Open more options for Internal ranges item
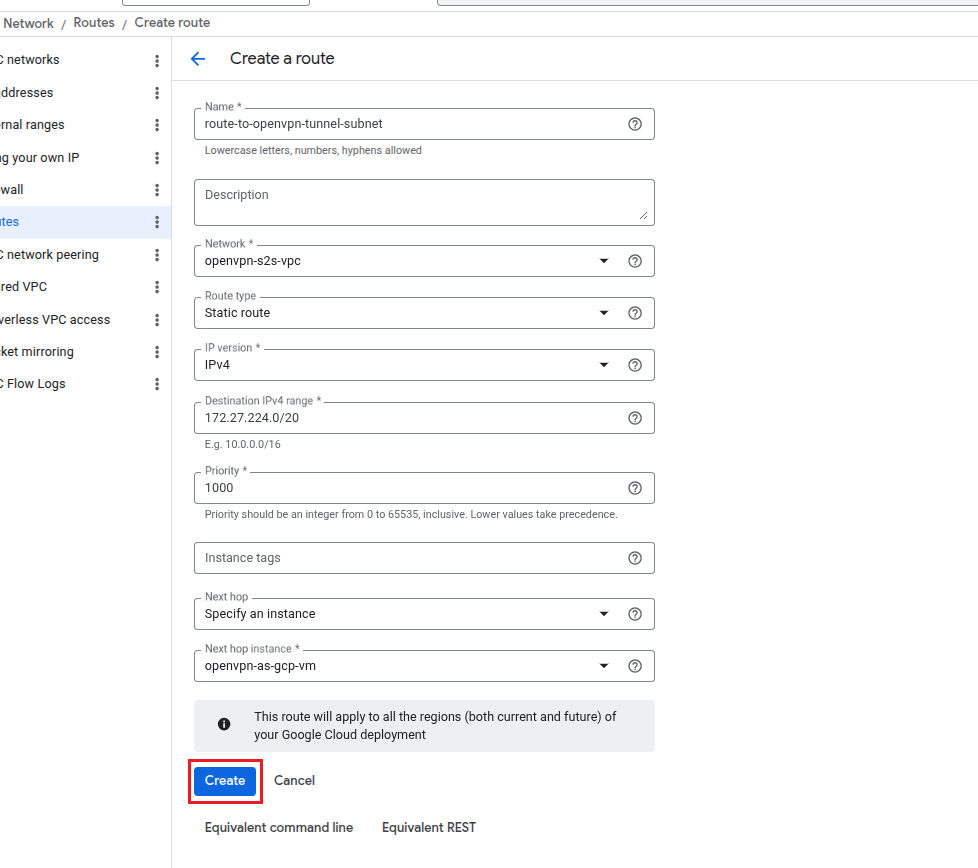978x868 pixels. 157,125
